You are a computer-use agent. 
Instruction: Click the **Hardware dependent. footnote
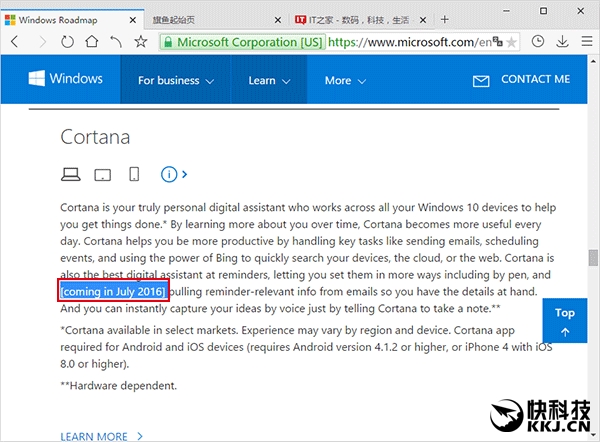[x=119, y=386]
